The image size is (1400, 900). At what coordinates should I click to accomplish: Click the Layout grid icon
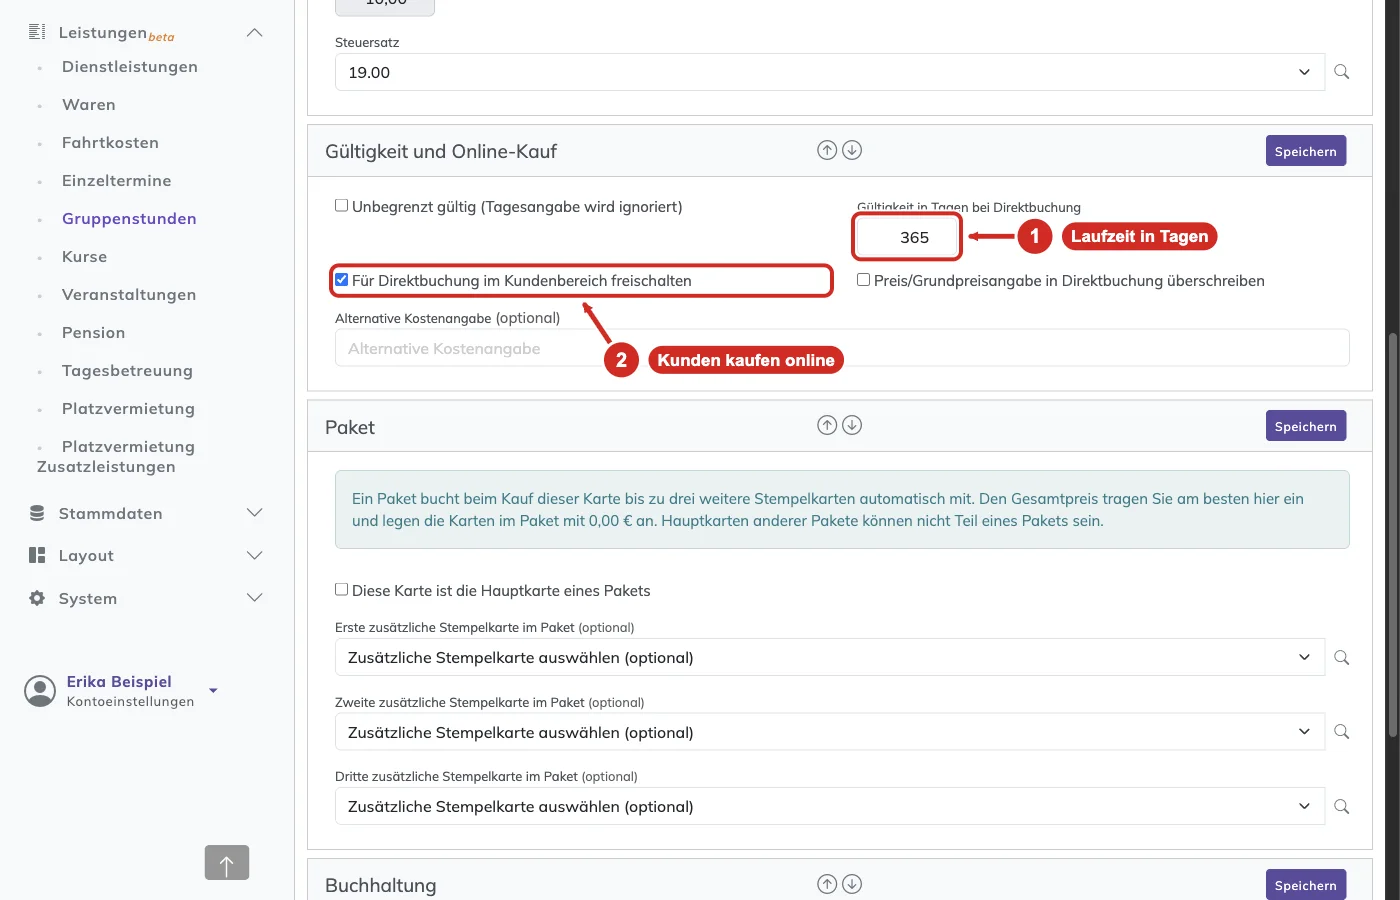coord(37,555)
